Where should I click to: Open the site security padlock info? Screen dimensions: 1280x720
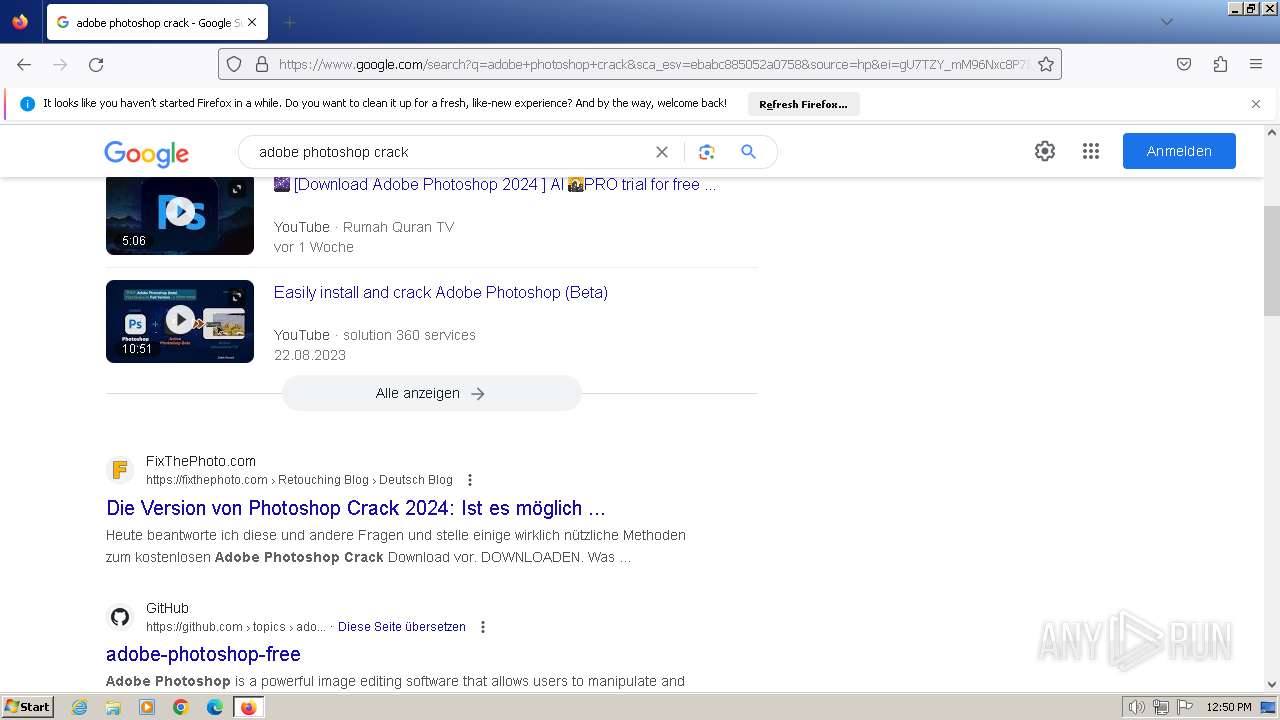tap(262, 64)
